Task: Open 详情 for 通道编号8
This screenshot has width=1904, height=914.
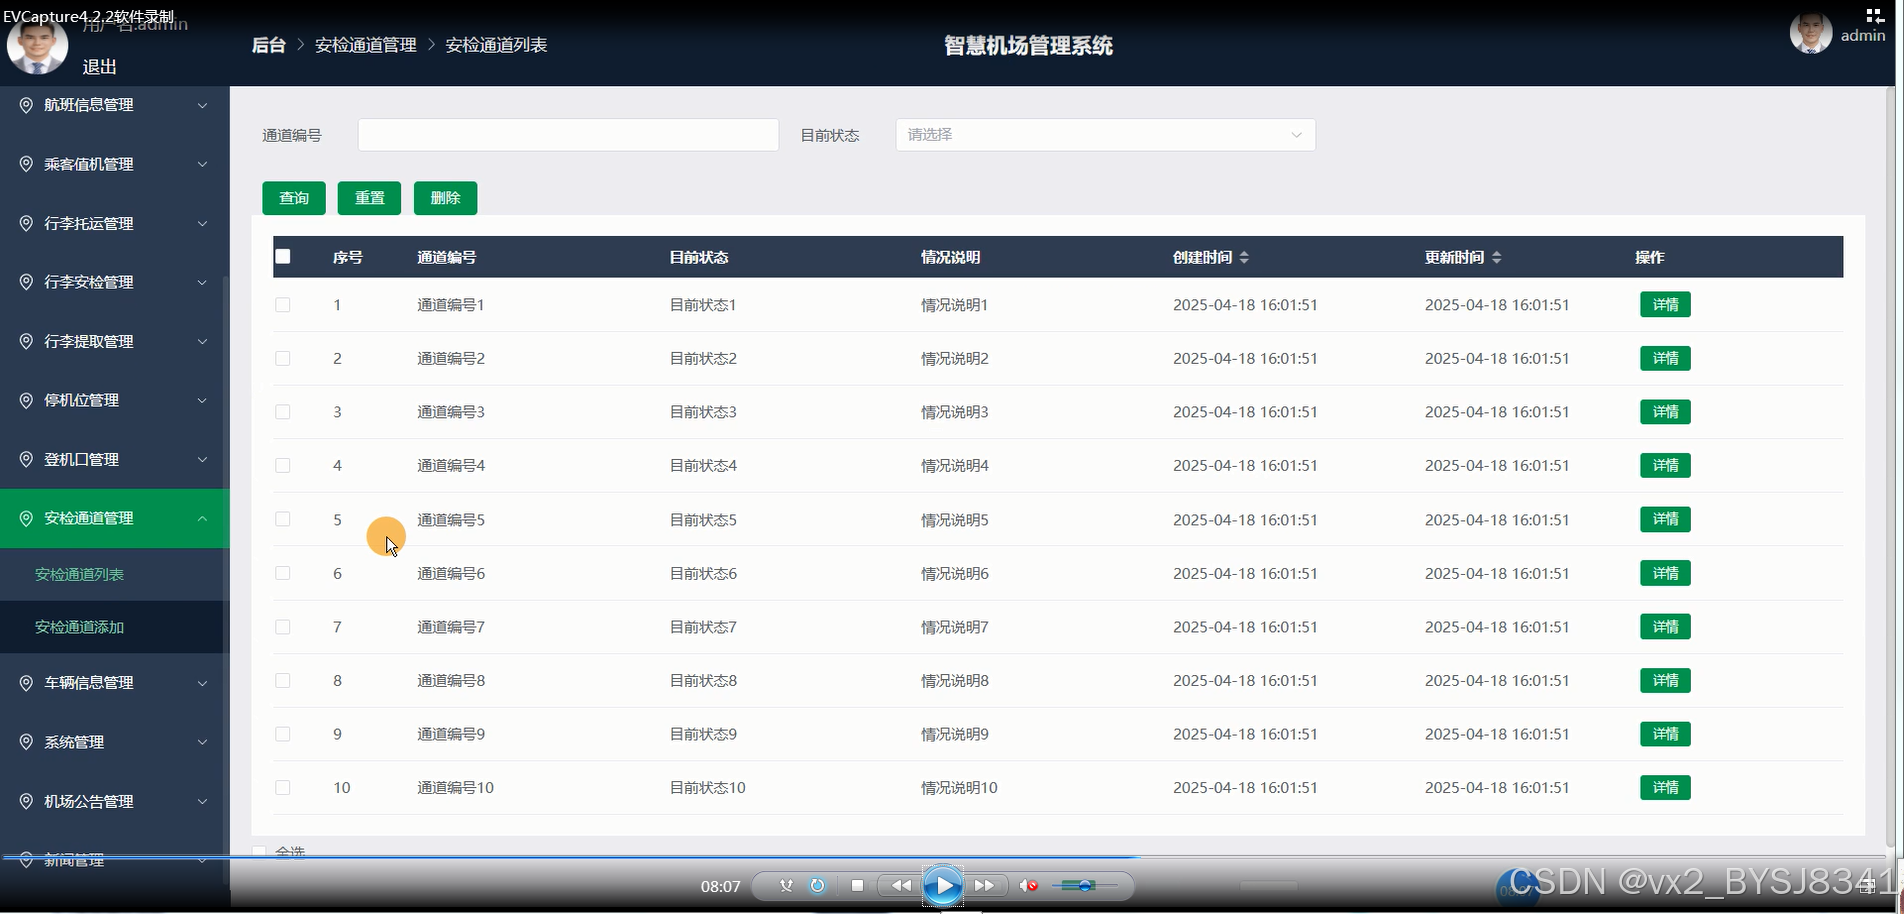Action: click(1665, 680)
